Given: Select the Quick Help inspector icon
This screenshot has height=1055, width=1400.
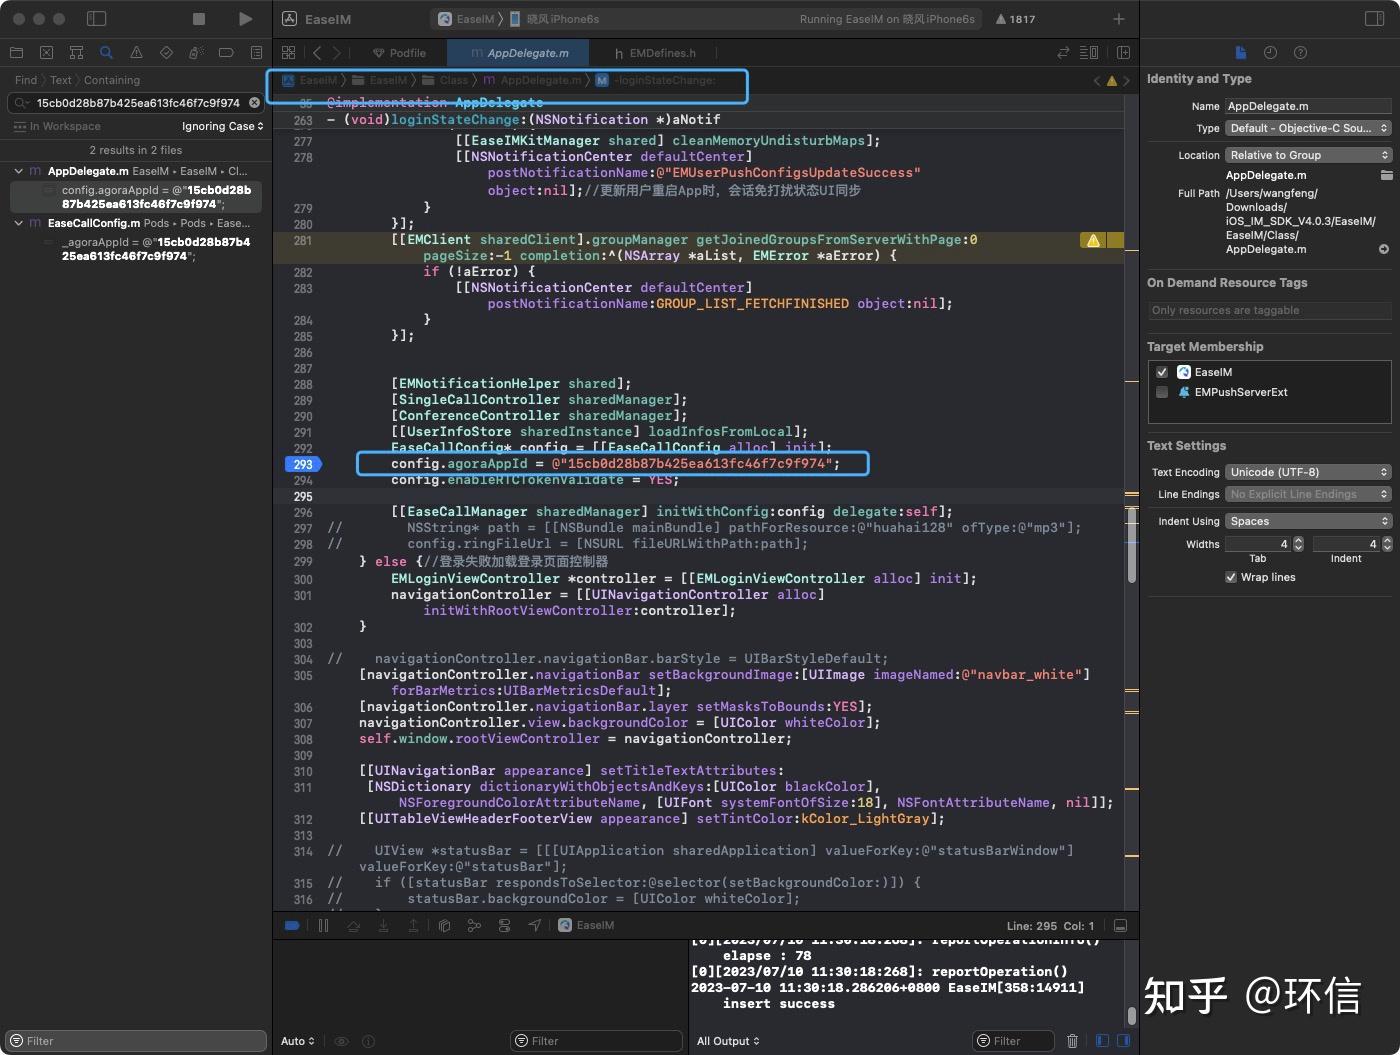Looking at the screenshot, I should point(1300,53).
